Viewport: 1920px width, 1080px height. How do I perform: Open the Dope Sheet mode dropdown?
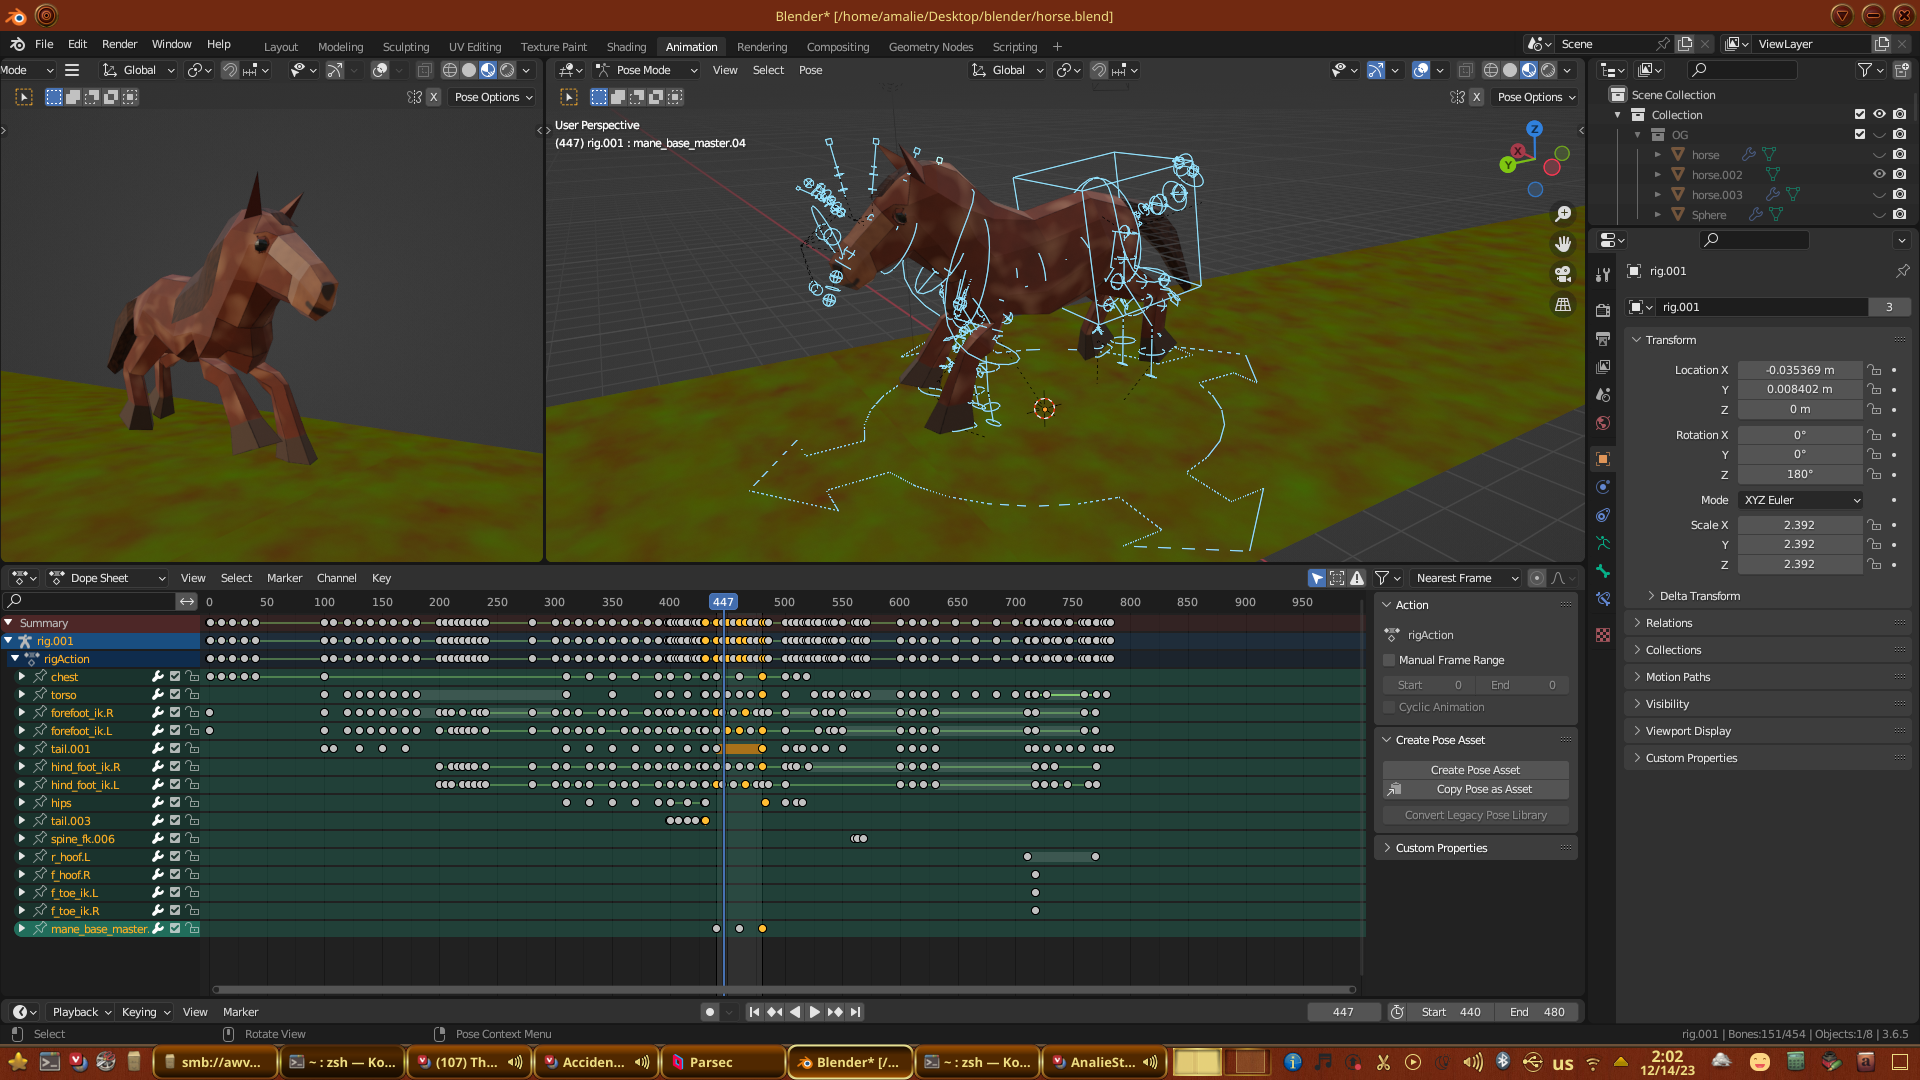[x=108, y=578]
